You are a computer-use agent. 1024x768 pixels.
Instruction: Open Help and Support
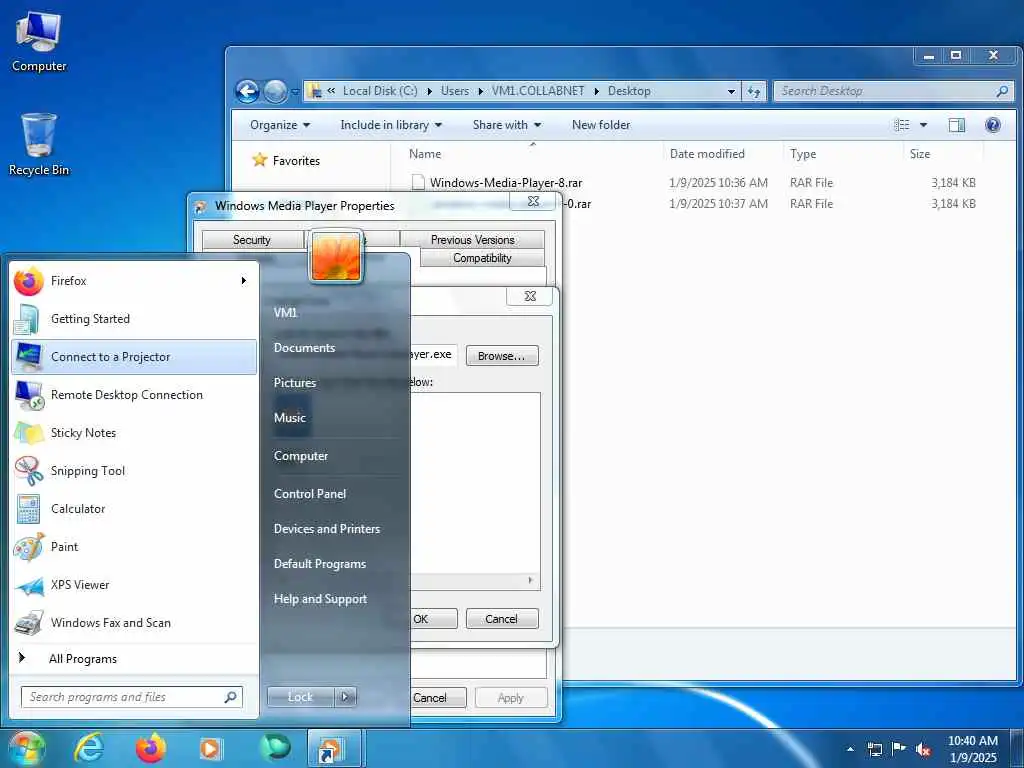[320, 599]
